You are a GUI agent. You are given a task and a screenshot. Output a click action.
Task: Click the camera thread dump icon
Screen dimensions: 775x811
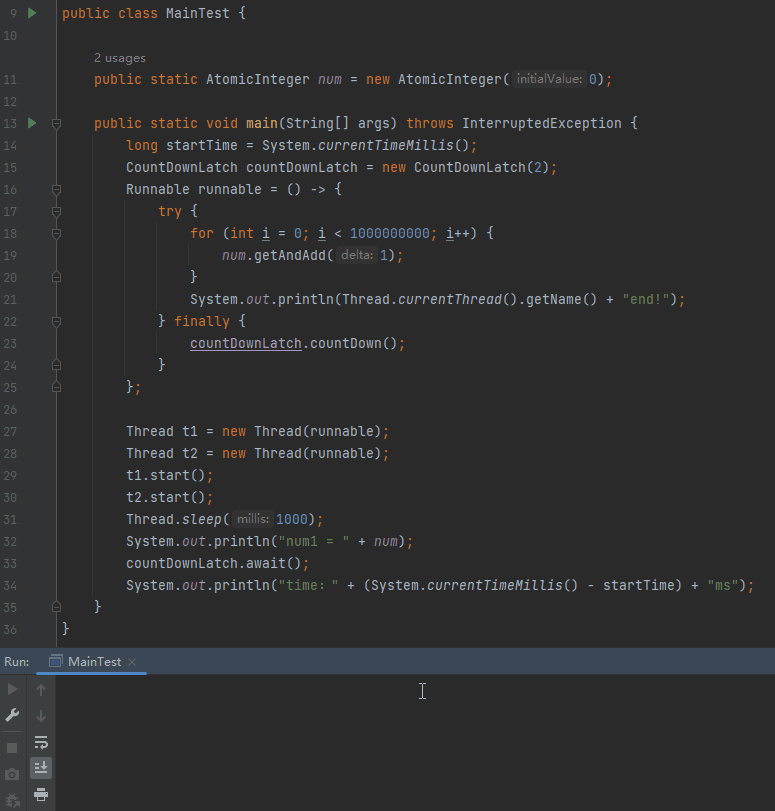point(12,774)
